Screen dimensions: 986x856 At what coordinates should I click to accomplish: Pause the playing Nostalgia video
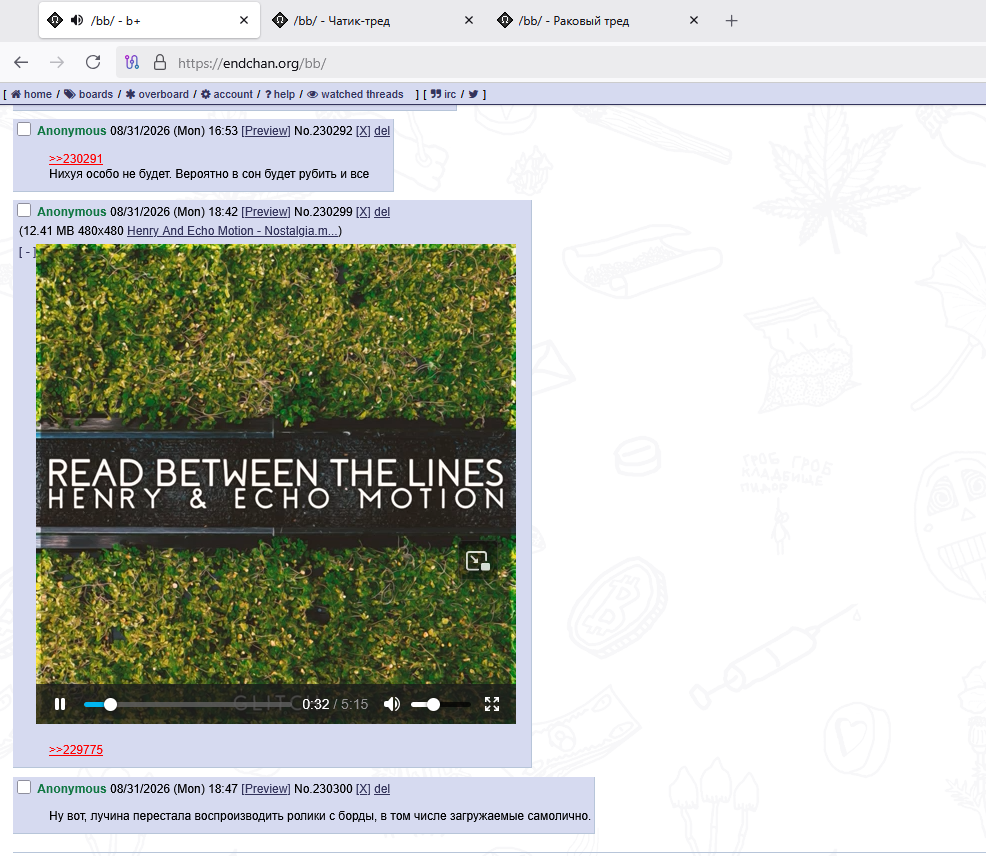tap(60, 704)
